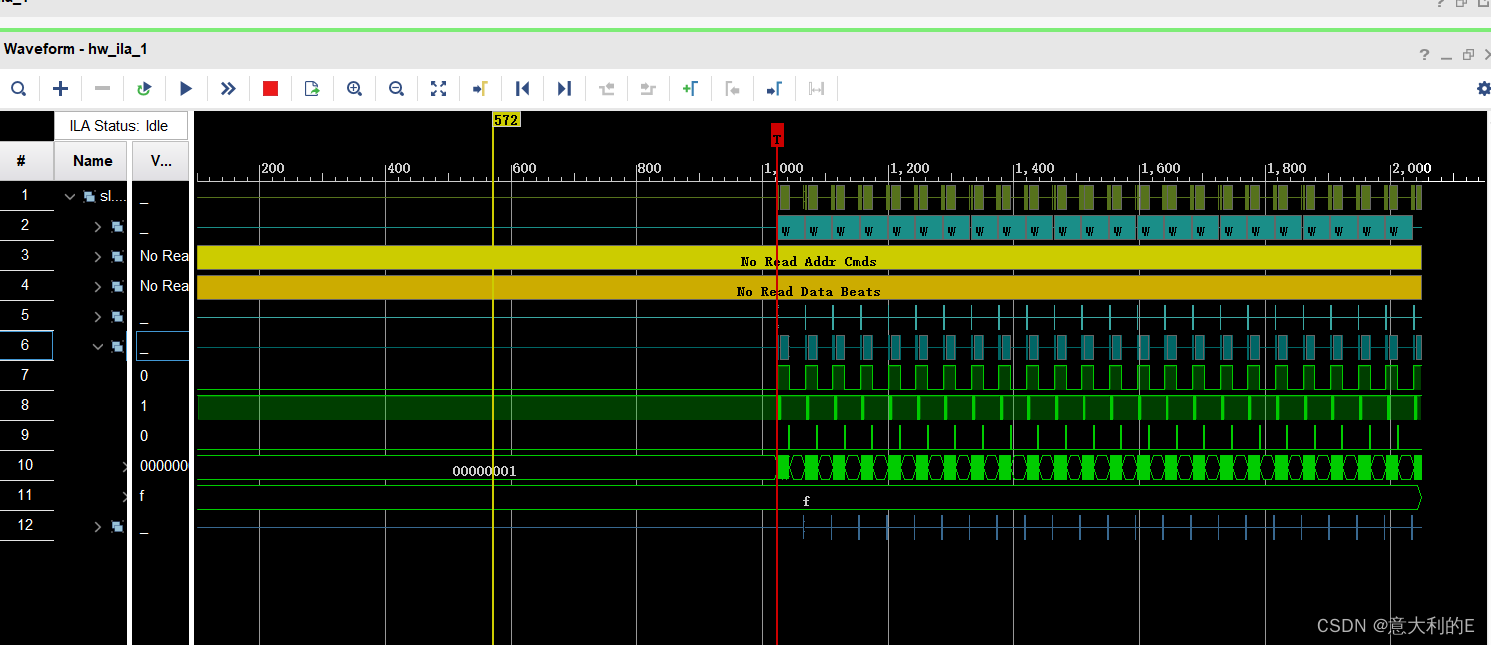Click value cell 'f' in row 11
This screenshot has width=1491, height=645.
click(x=161, y=496)
